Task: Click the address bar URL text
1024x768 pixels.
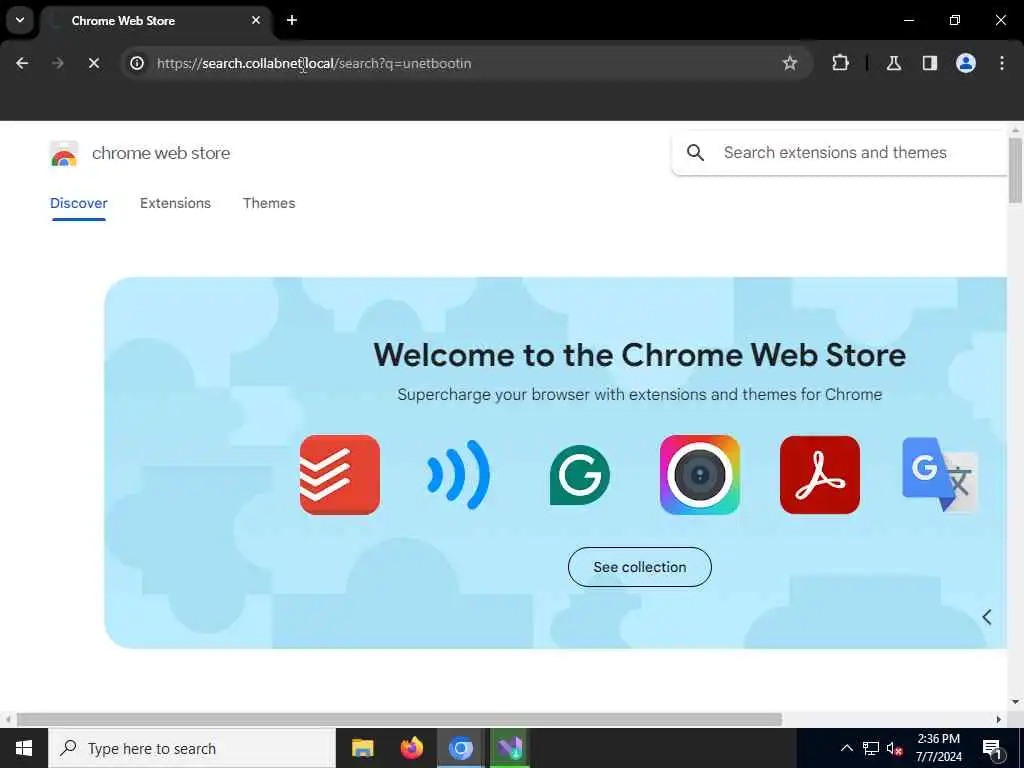Action: (x=313, y=63)
